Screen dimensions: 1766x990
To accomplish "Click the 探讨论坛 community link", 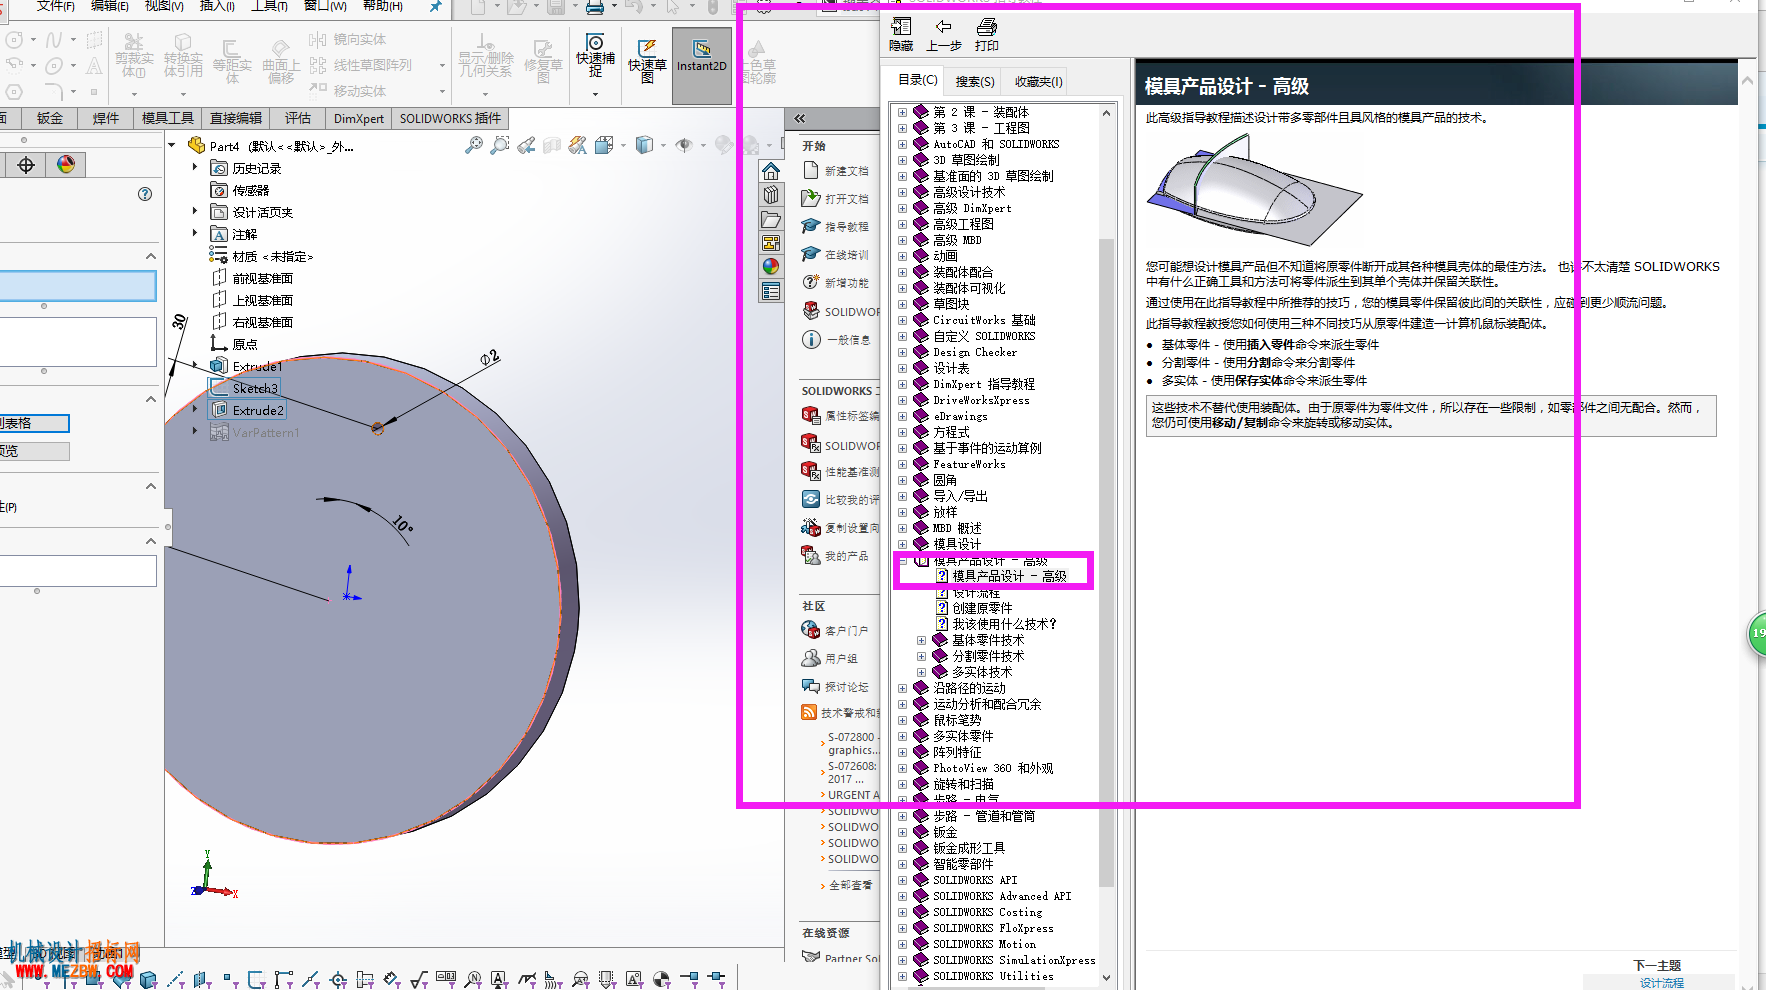I will coord(846,687).
